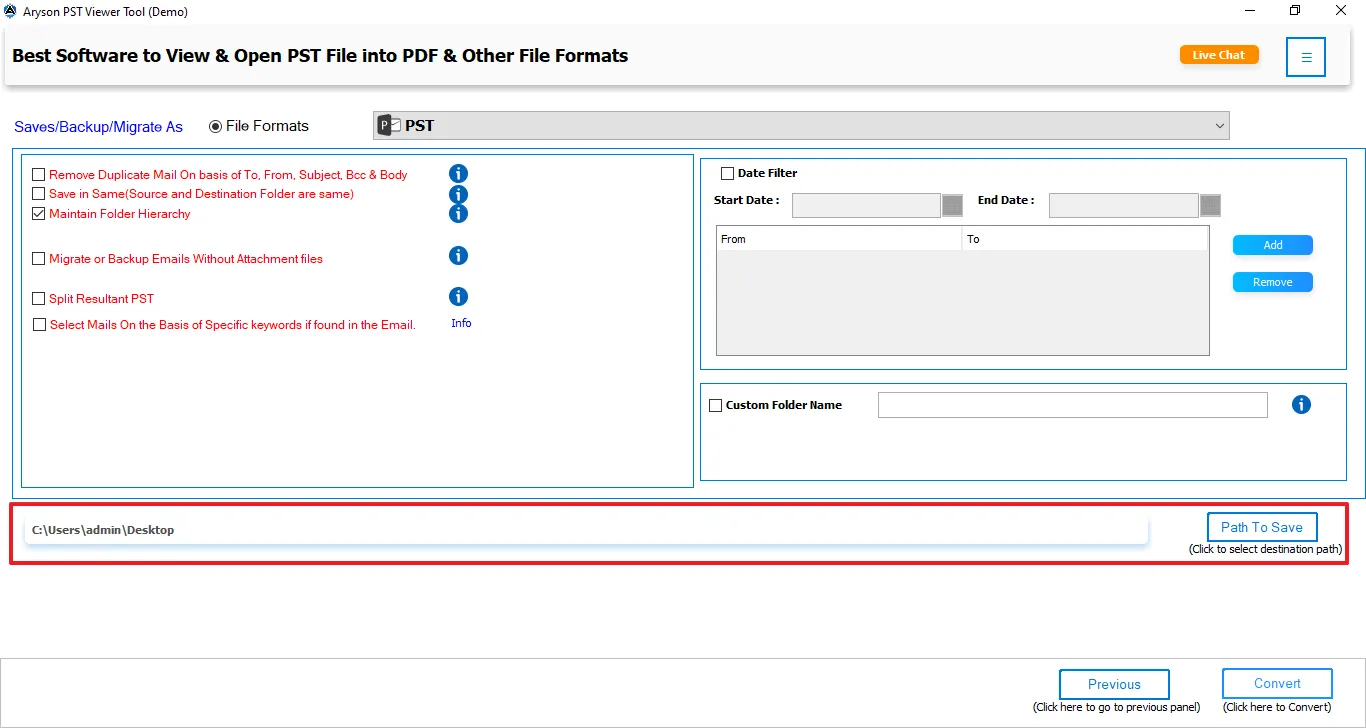Viewport: 1366px width, 728px height.
Task: Open the hamburger menu icon
Action: tap(1306, 57)
